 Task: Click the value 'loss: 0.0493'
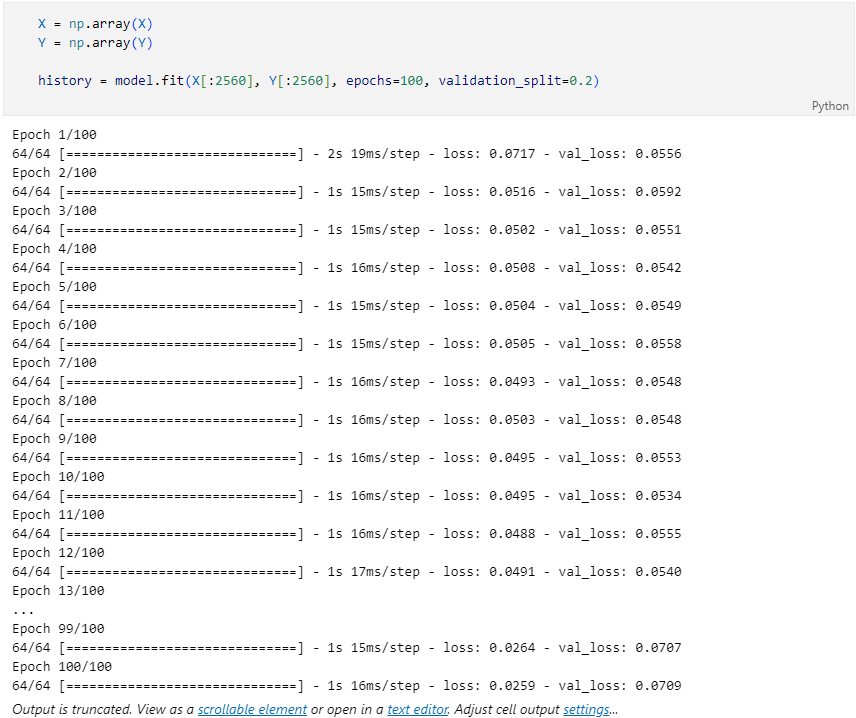[x=489, y=382]
